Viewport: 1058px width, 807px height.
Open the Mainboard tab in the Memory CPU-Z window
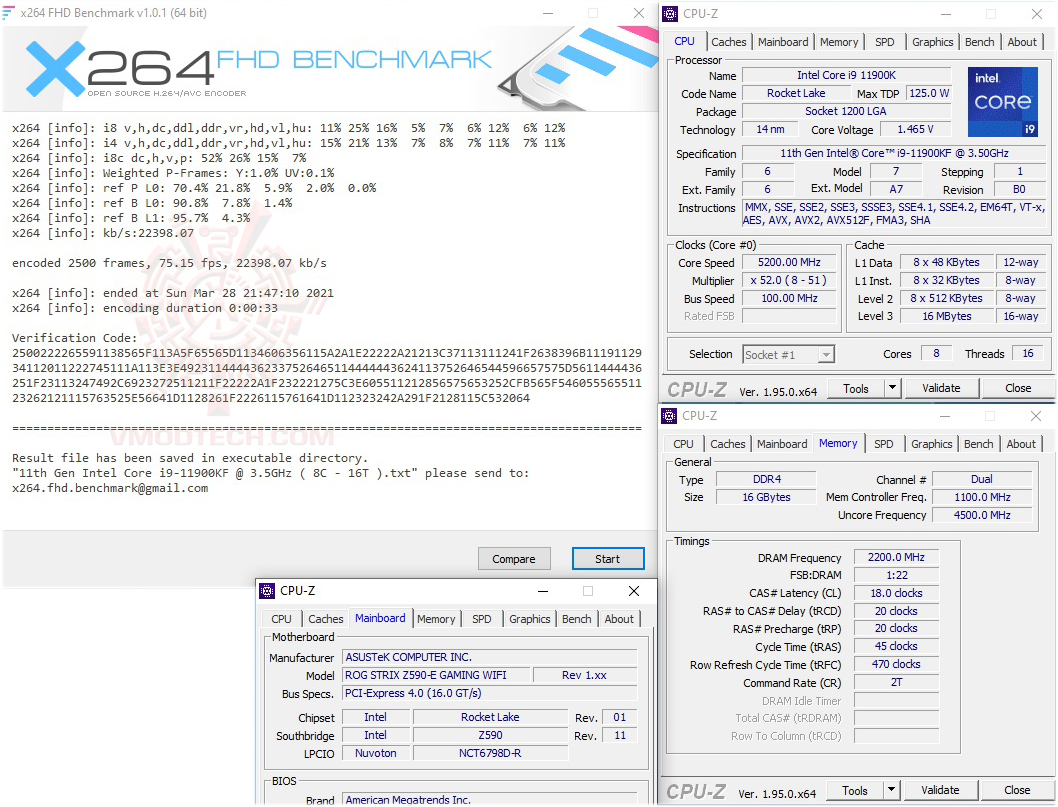tap(782, 444)
